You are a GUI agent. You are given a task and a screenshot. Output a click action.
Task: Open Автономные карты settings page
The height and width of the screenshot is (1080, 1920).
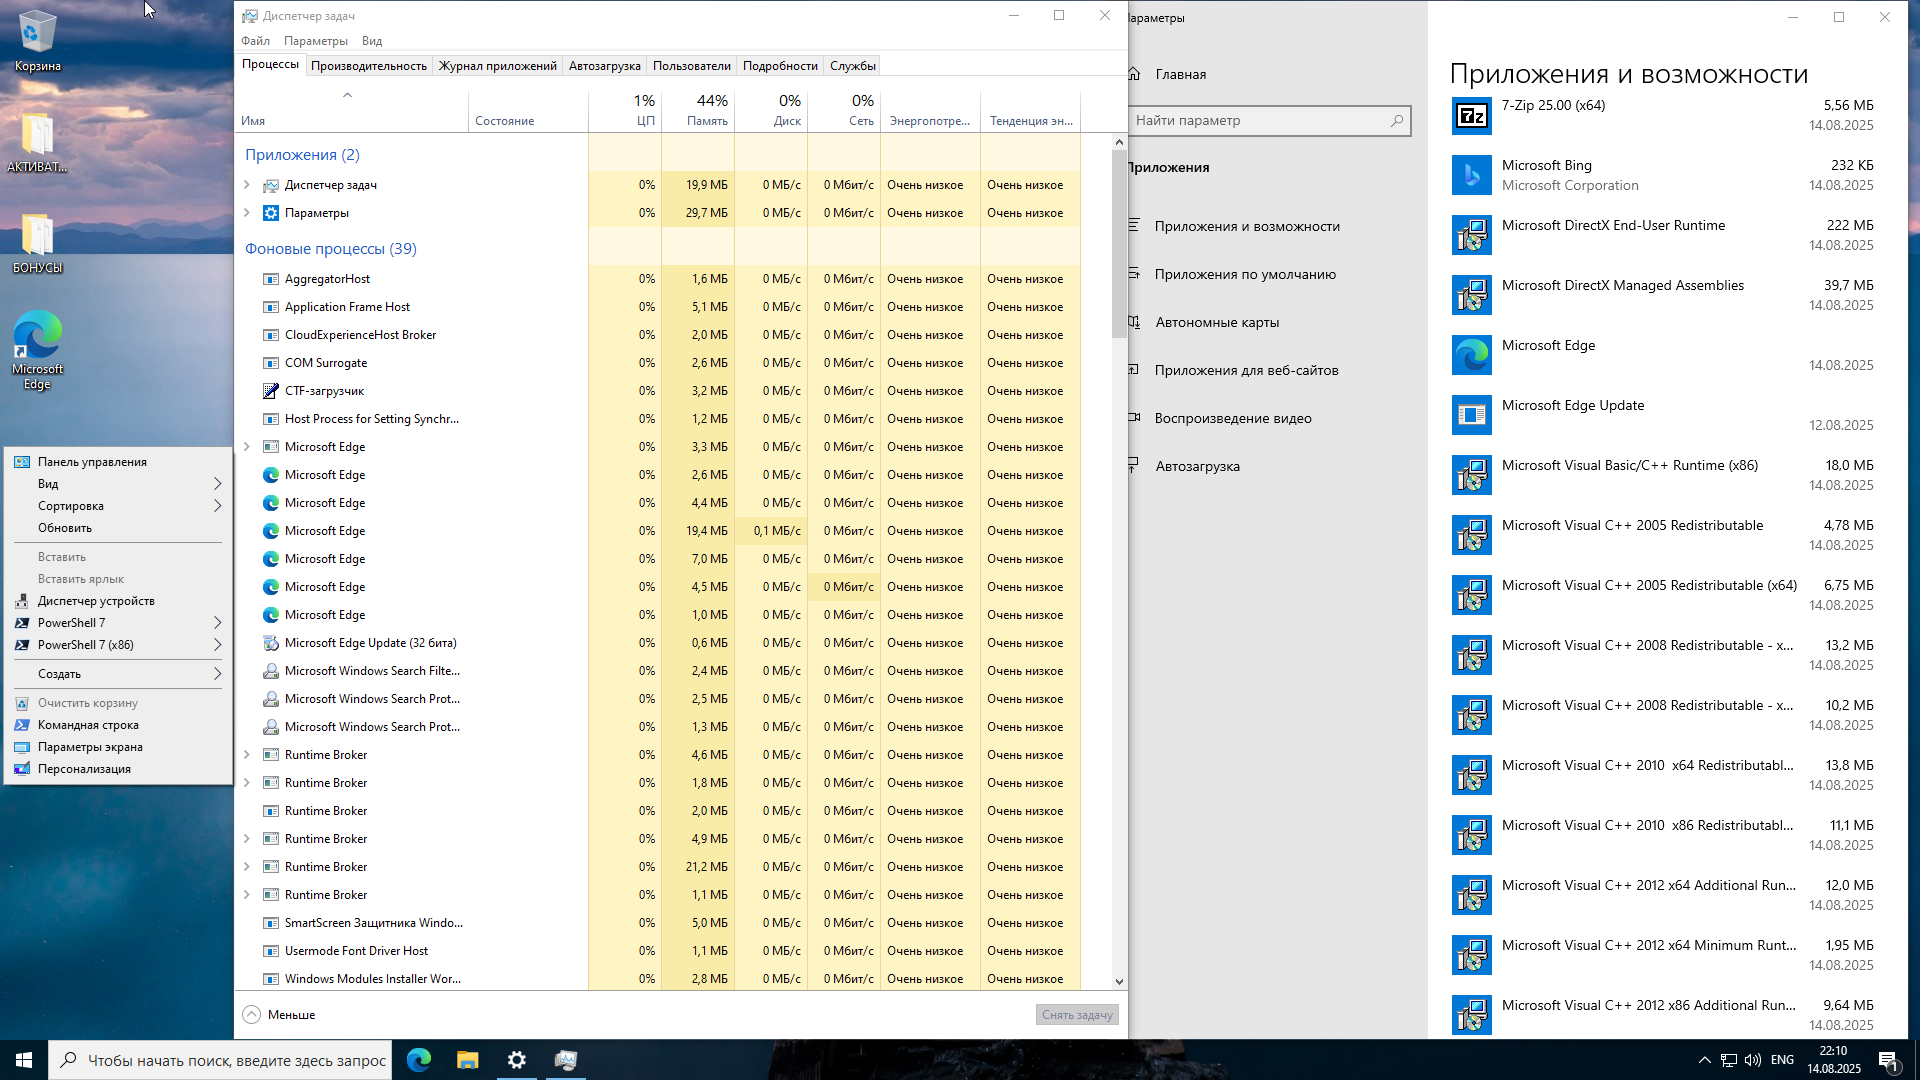point(1217,322)
